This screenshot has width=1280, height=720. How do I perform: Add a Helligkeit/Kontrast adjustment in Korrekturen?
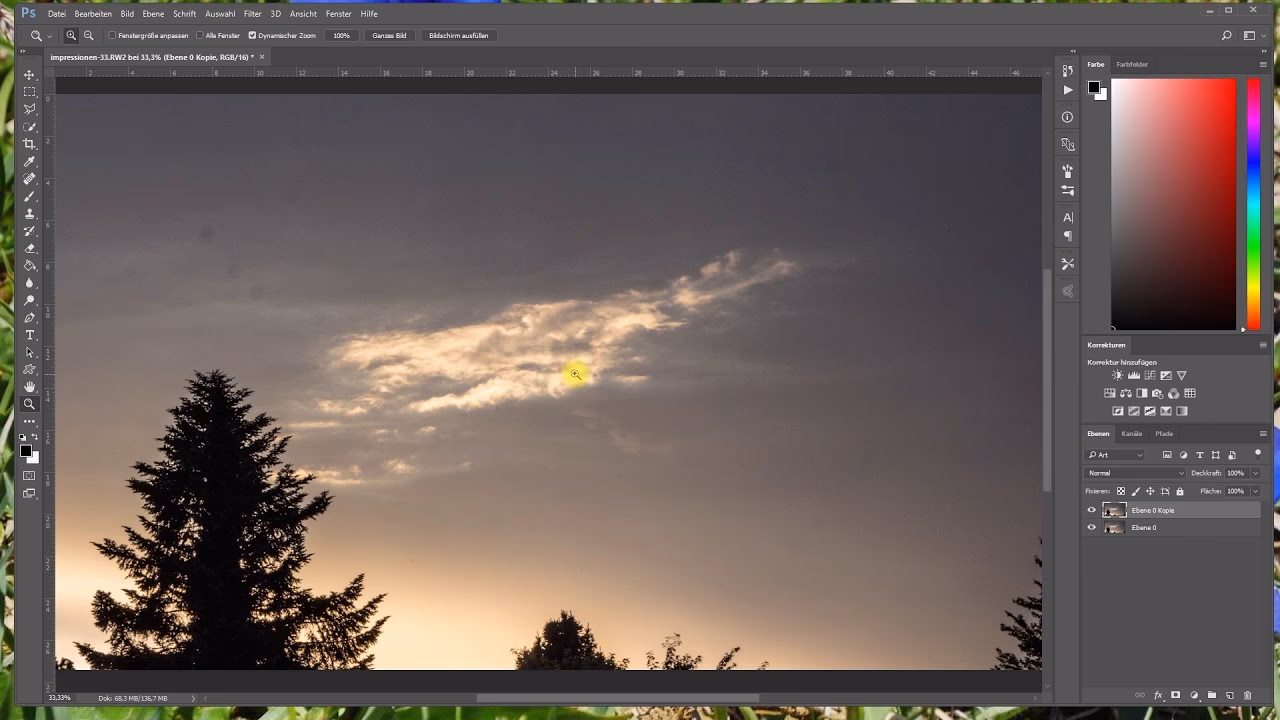click(x=1117, y=375)
